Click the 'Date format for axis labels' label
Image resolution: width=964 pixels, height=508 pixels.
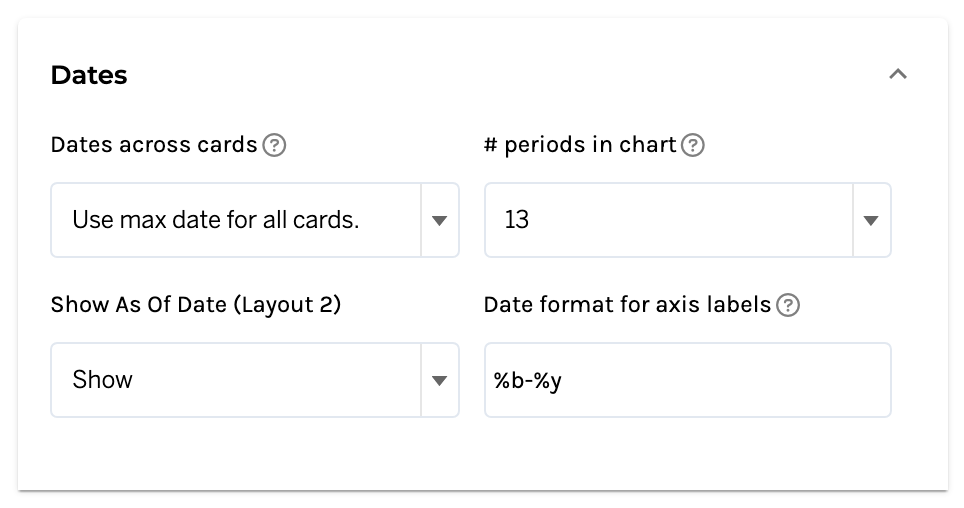coord(627,305)
